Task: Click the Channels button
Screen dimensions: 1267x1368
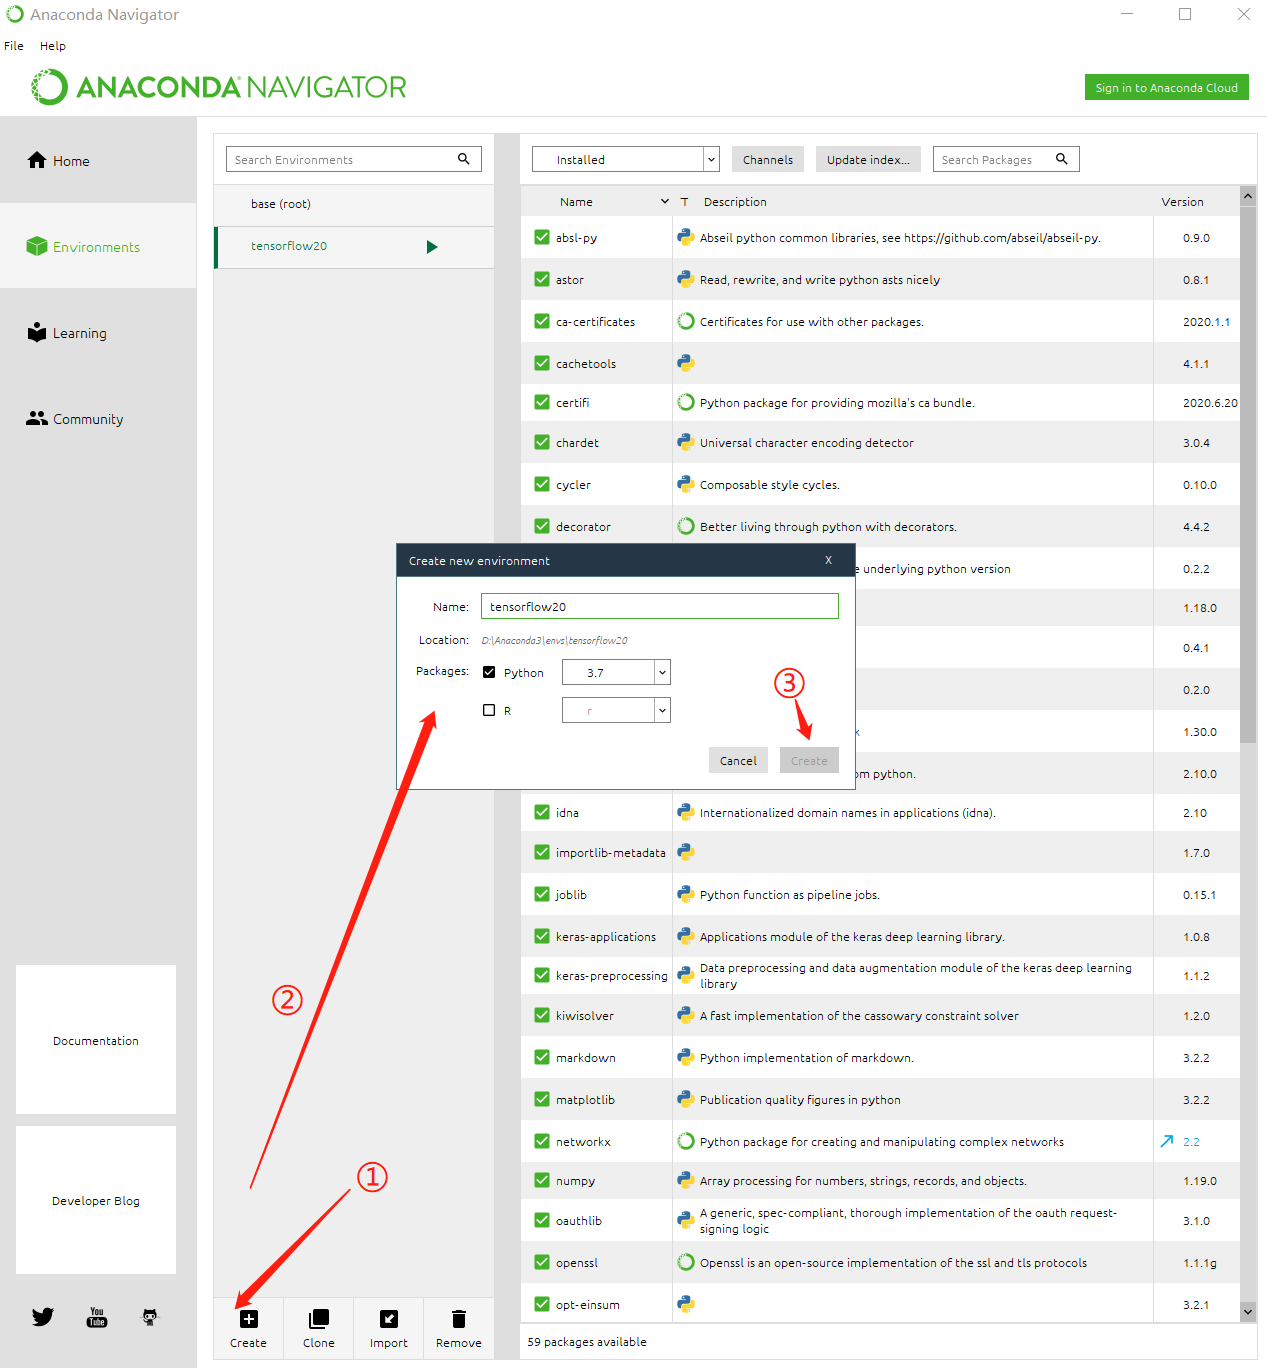Action: pos(768,159)
